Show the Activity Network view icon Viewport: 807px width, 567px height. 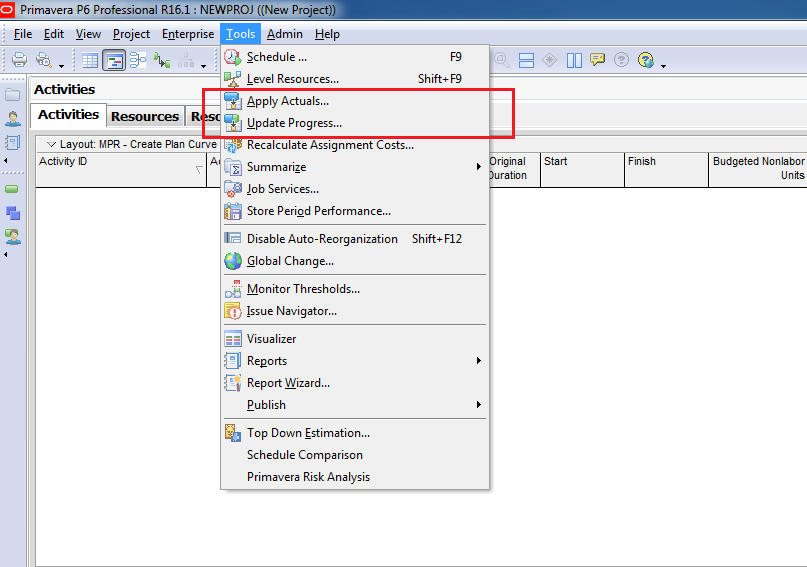[137, 60]
